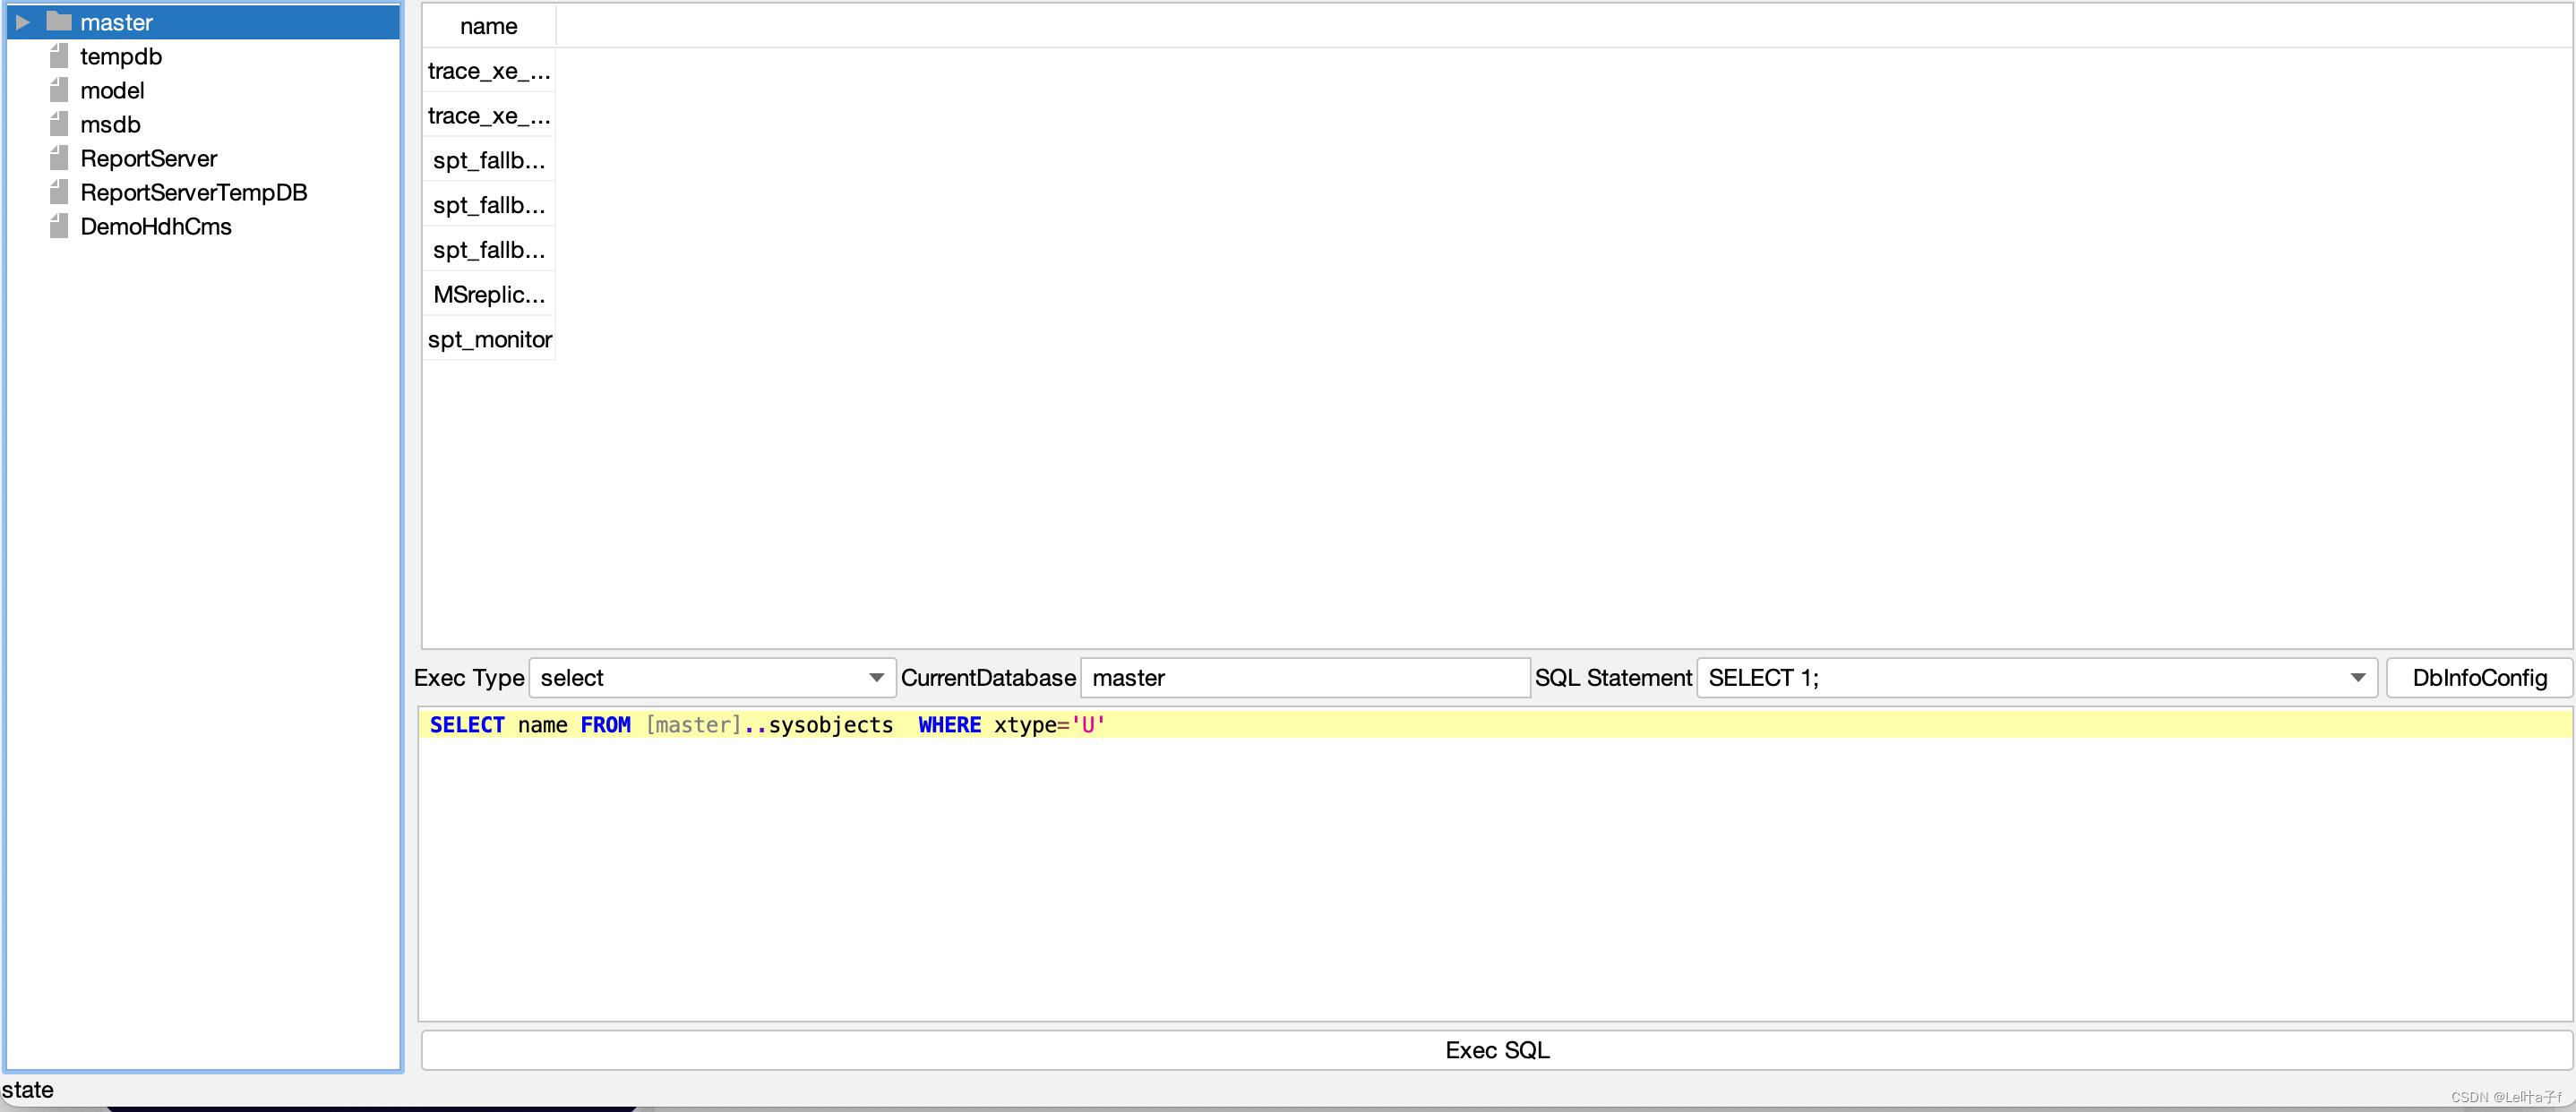Select the model database
The width and height of the screenshot is (2576, 1112).
(112, 90)
